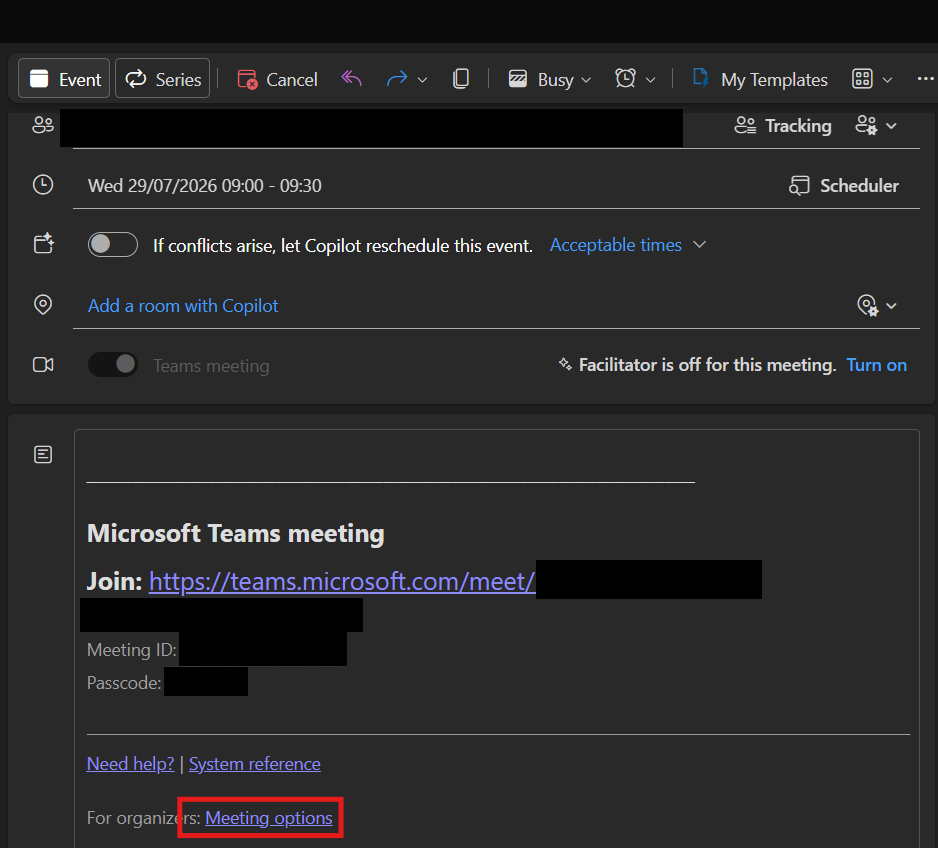
Task: Click Add a room with Copilot
Action: tap(183, 306)
